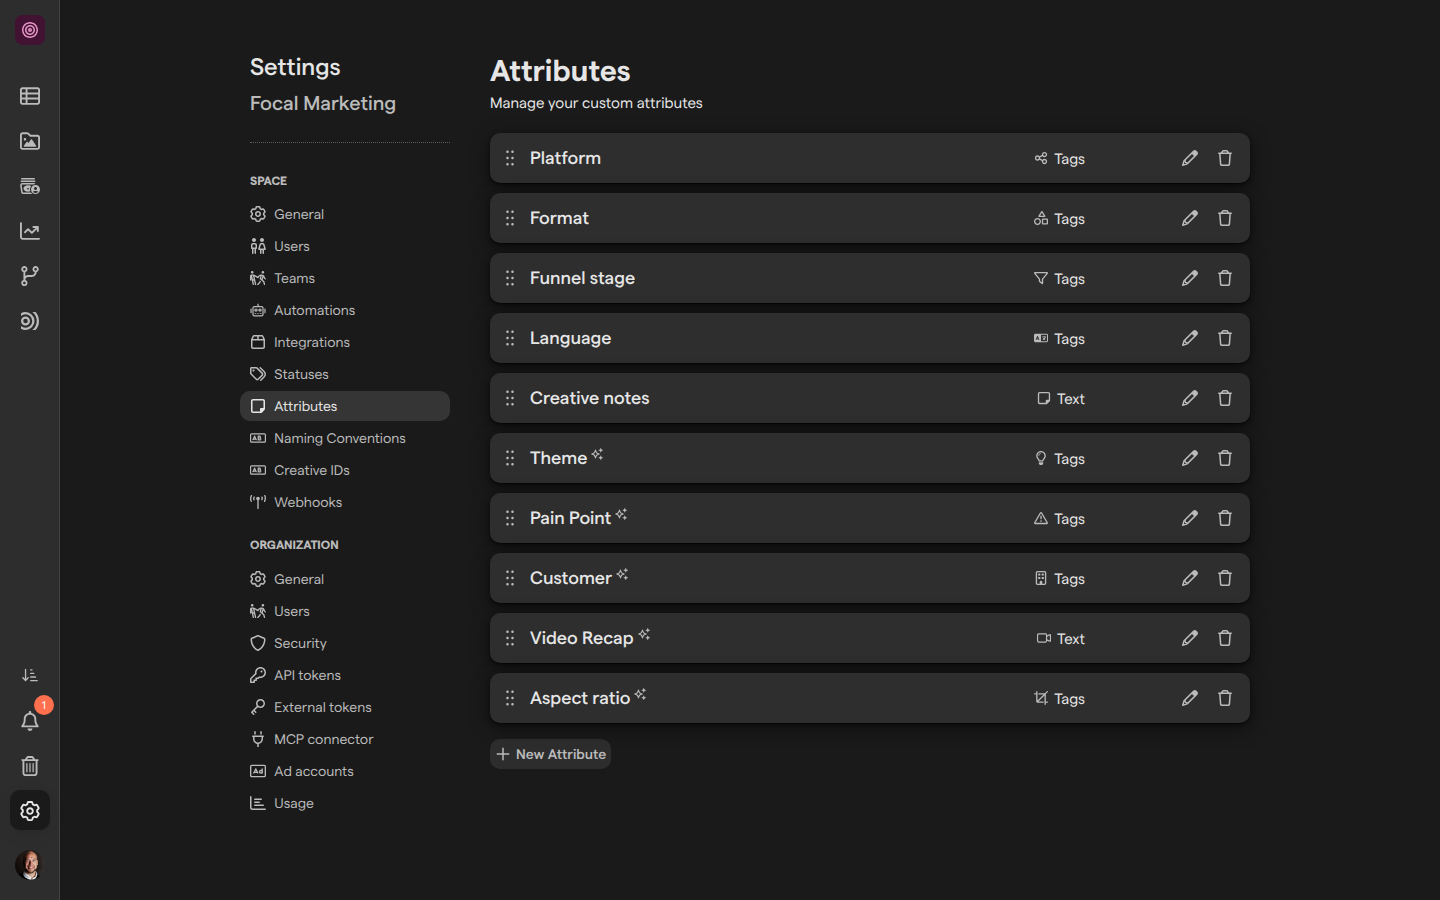This screenshot has height=900, width=1440.
Task: Open the table view from left rail
Action: [30, 96]
